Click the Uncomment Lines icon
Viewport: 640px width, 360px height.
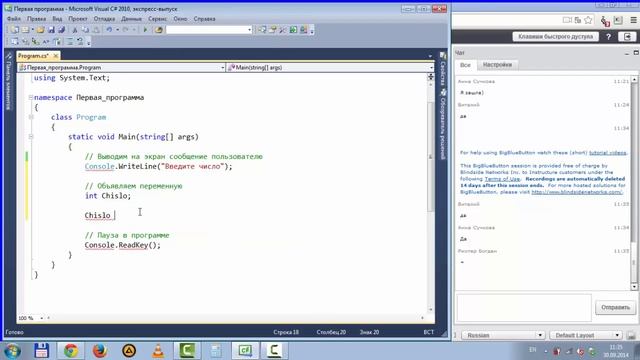coord(80,42)
